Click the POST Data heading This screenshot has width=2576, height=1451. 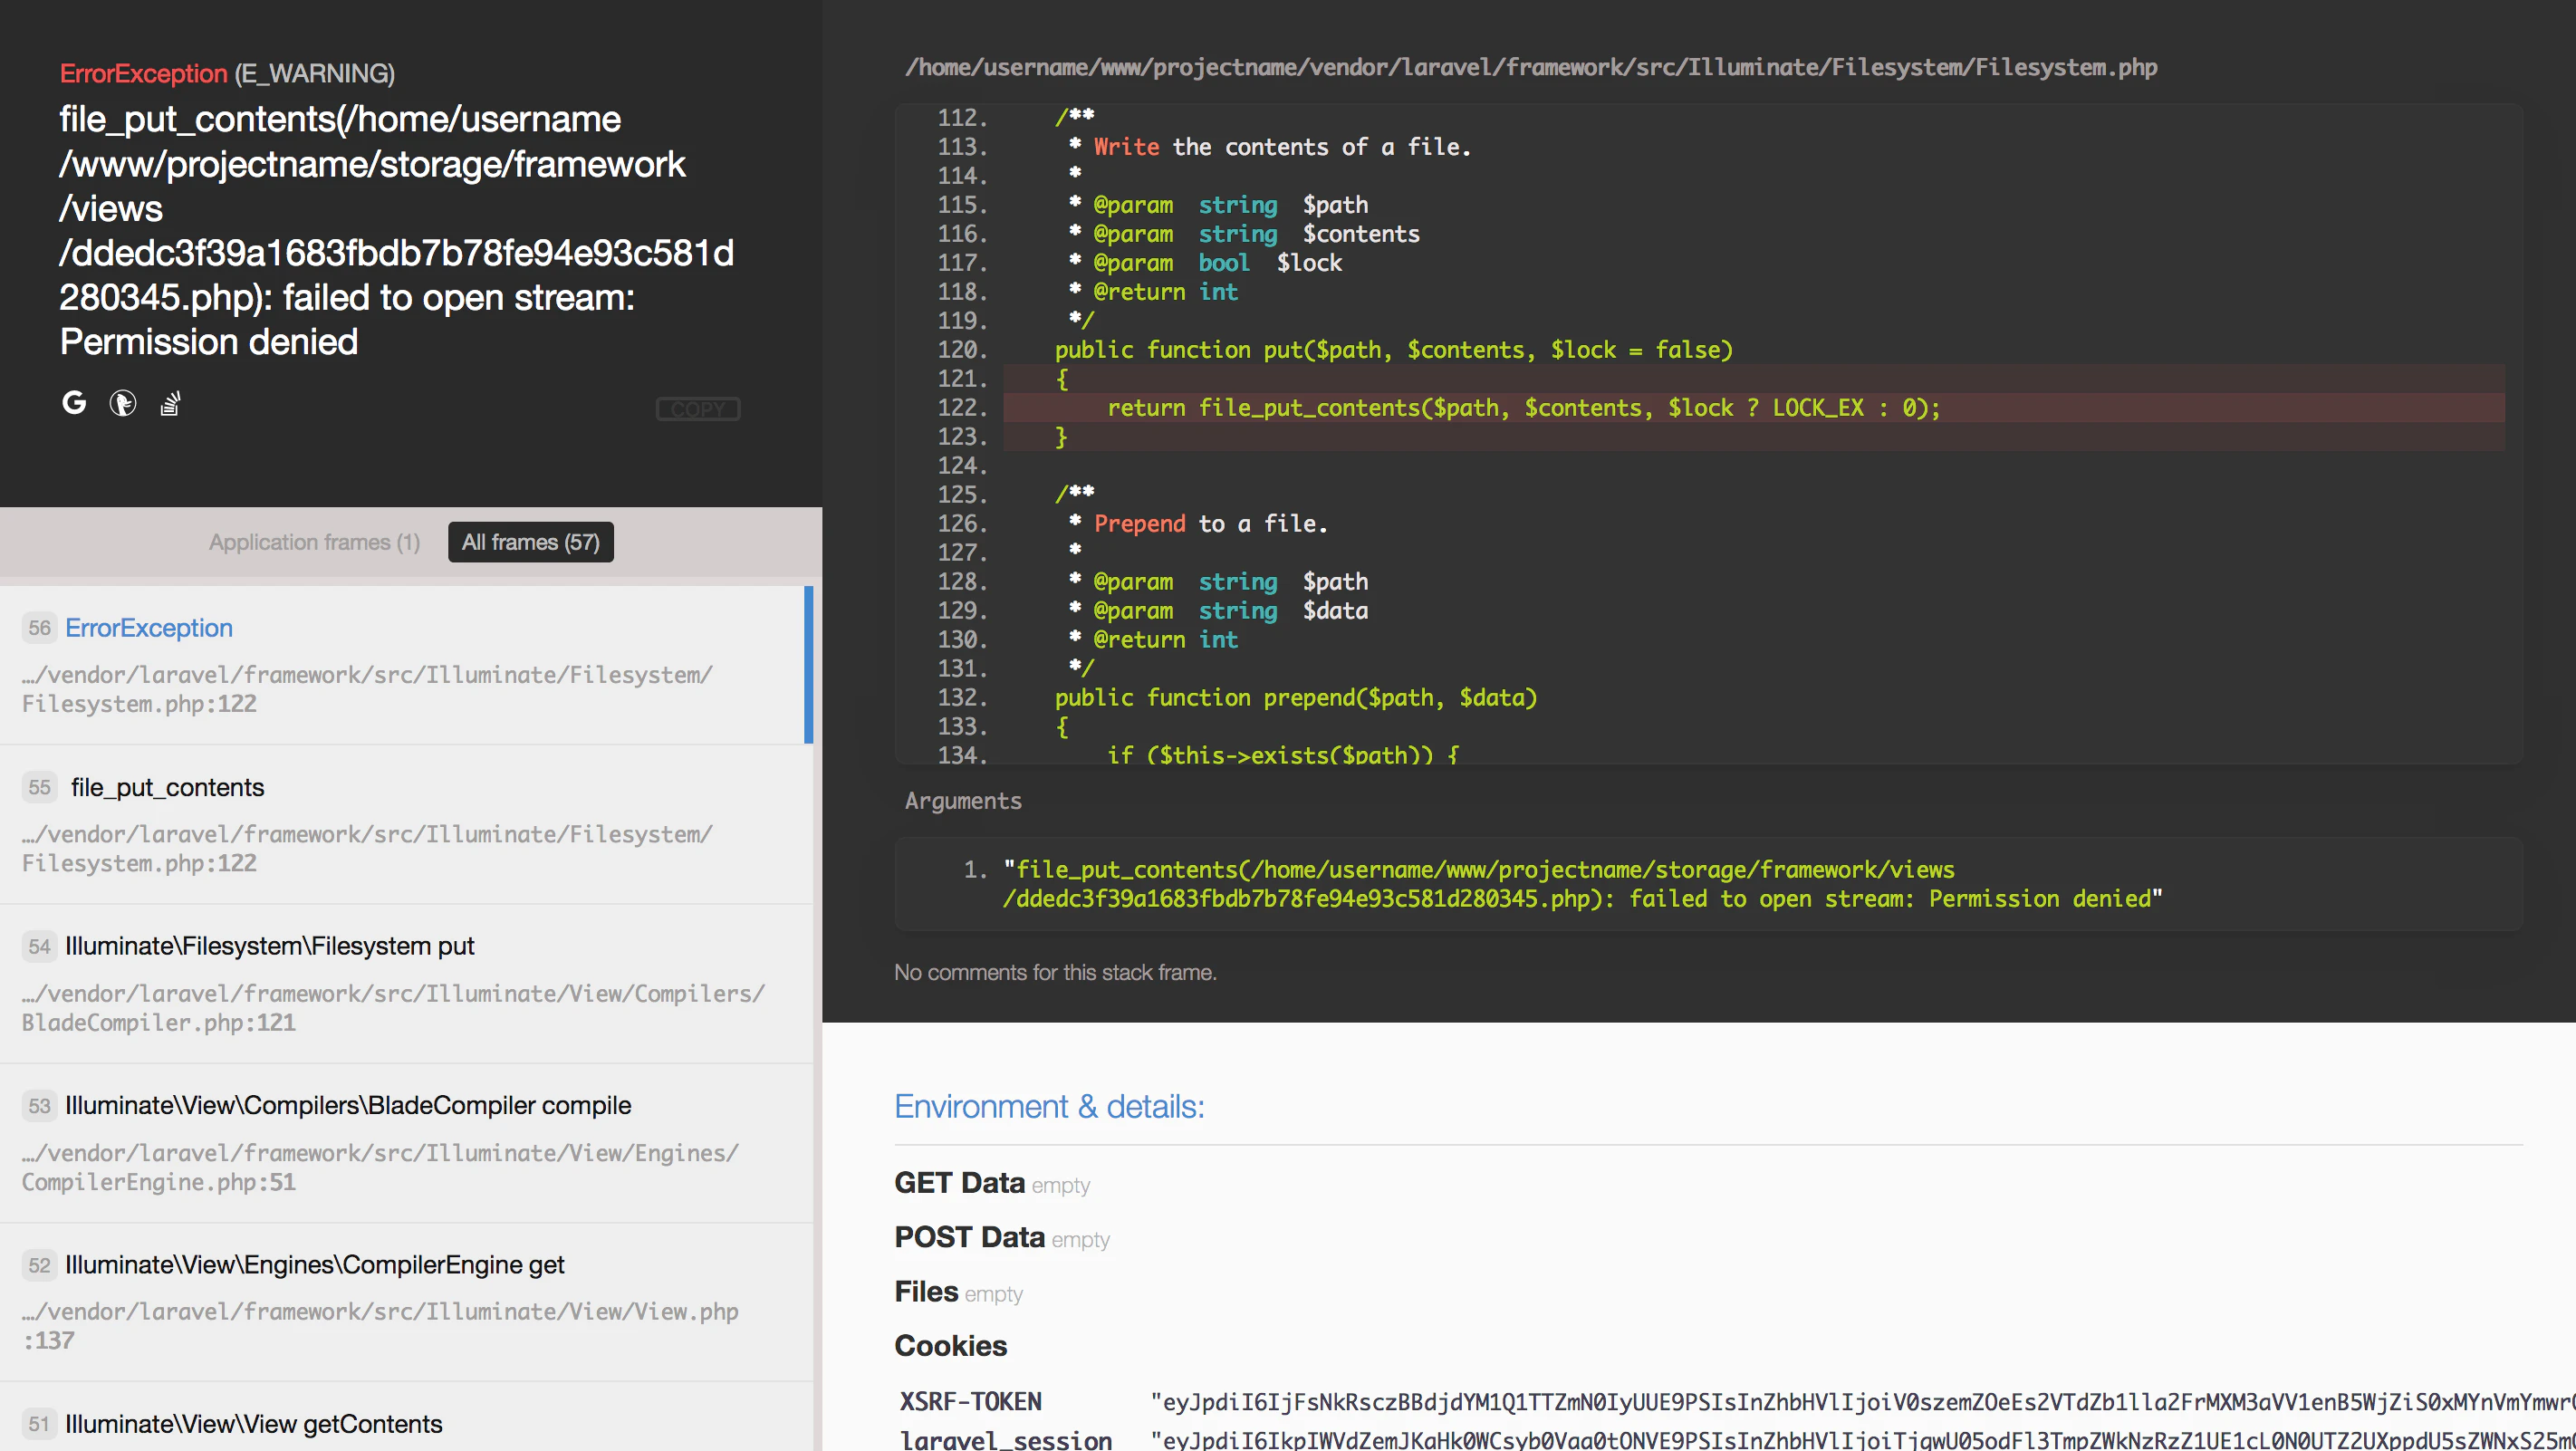[x=970, y=1237]
